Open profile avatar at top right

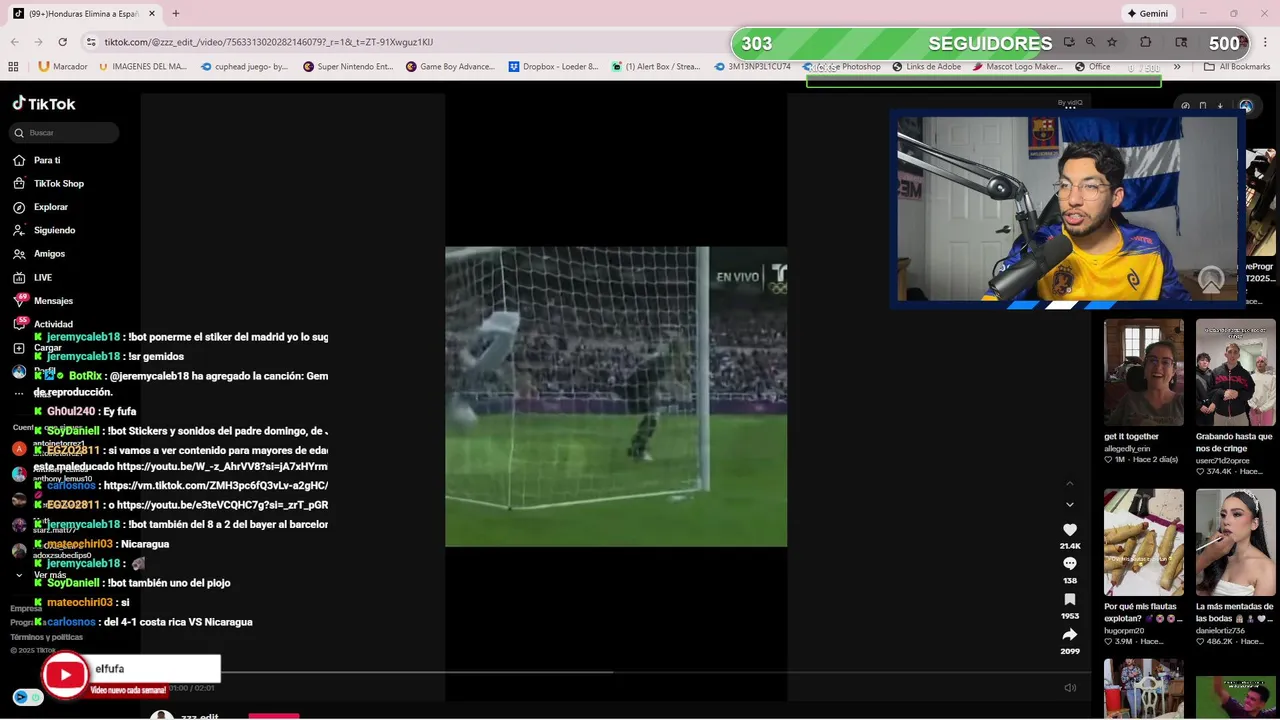point(1246,105)
